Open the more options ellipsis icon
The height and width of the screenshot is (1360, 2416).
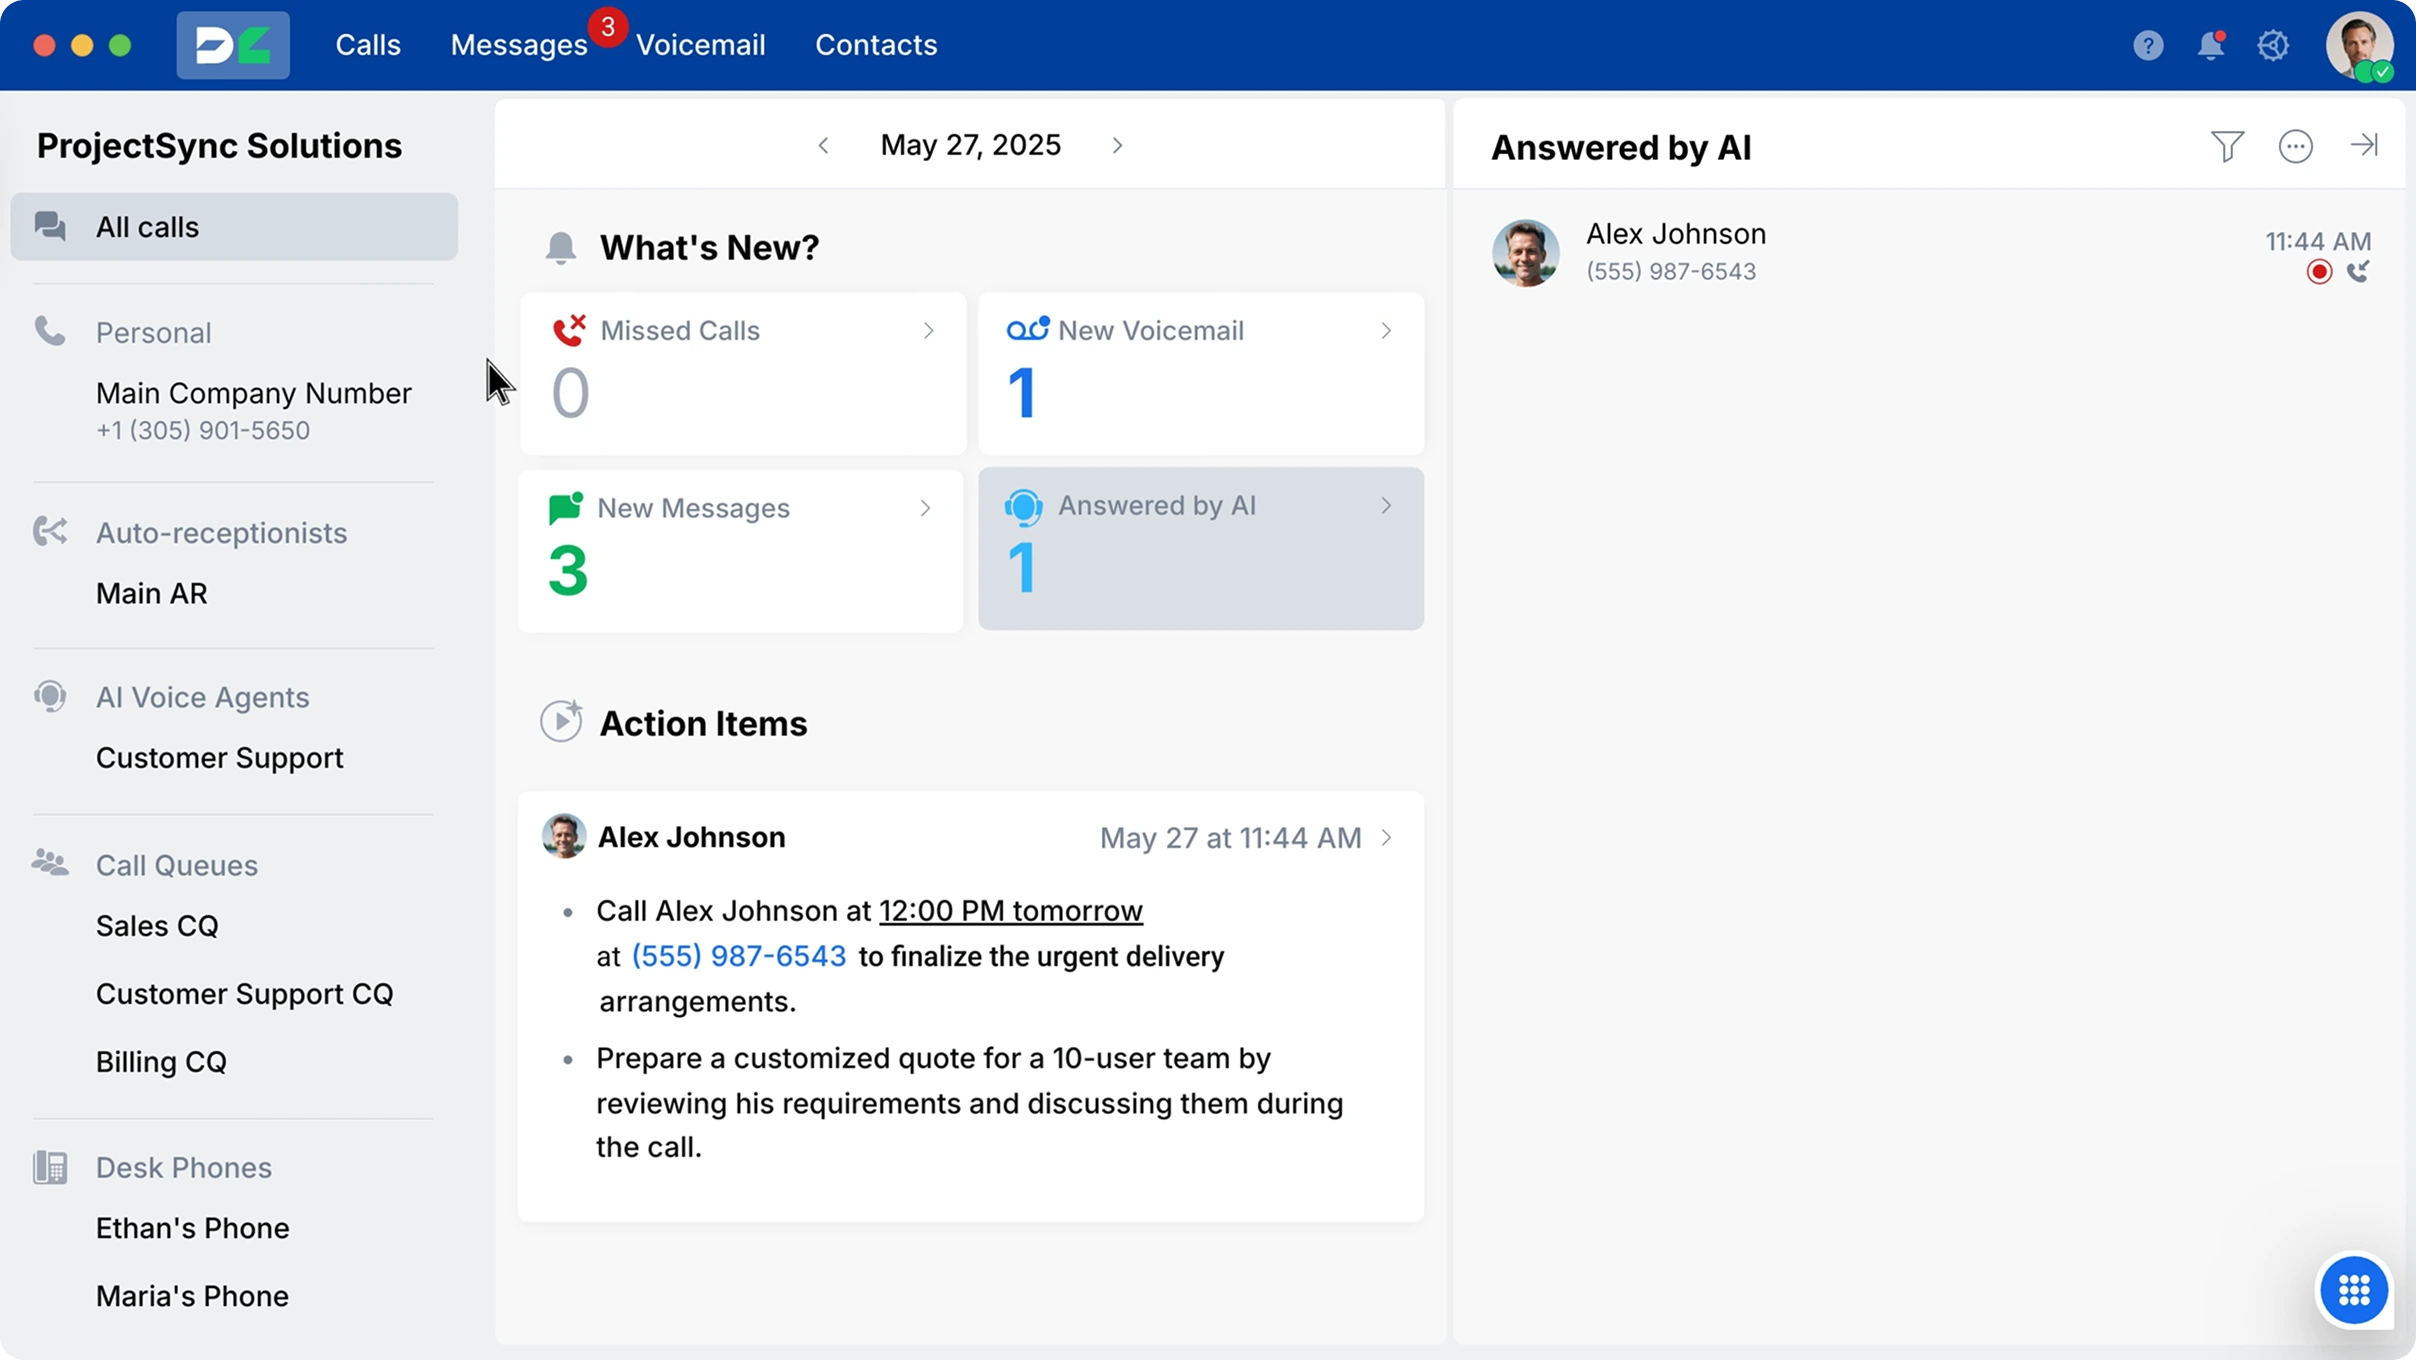coord(2295,147)
